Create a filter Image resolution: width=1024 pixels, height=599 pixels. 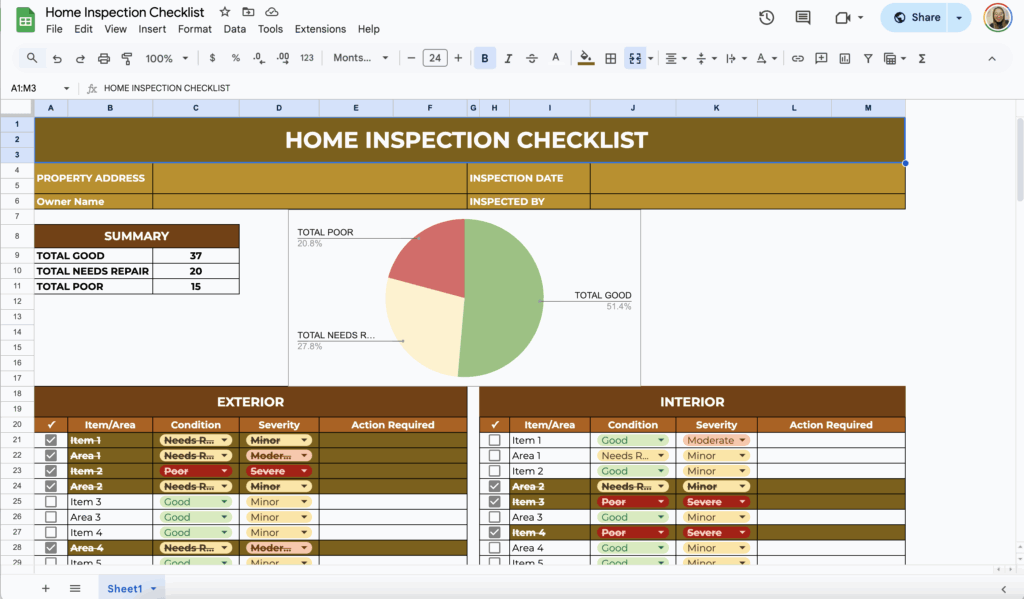[x=868, y=58]
